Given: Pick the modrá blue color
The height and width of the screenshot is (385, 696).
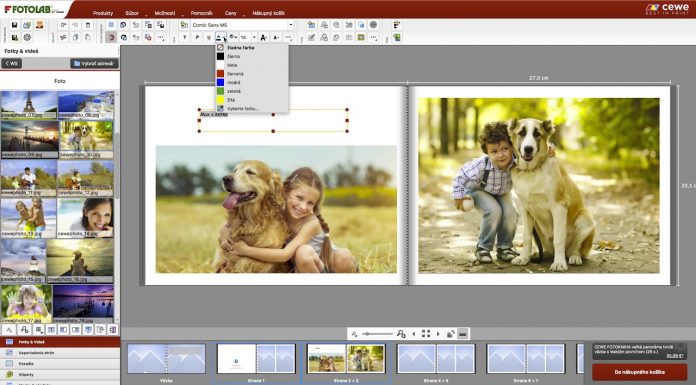Looking at the screenshot, I should click(252, 83).
